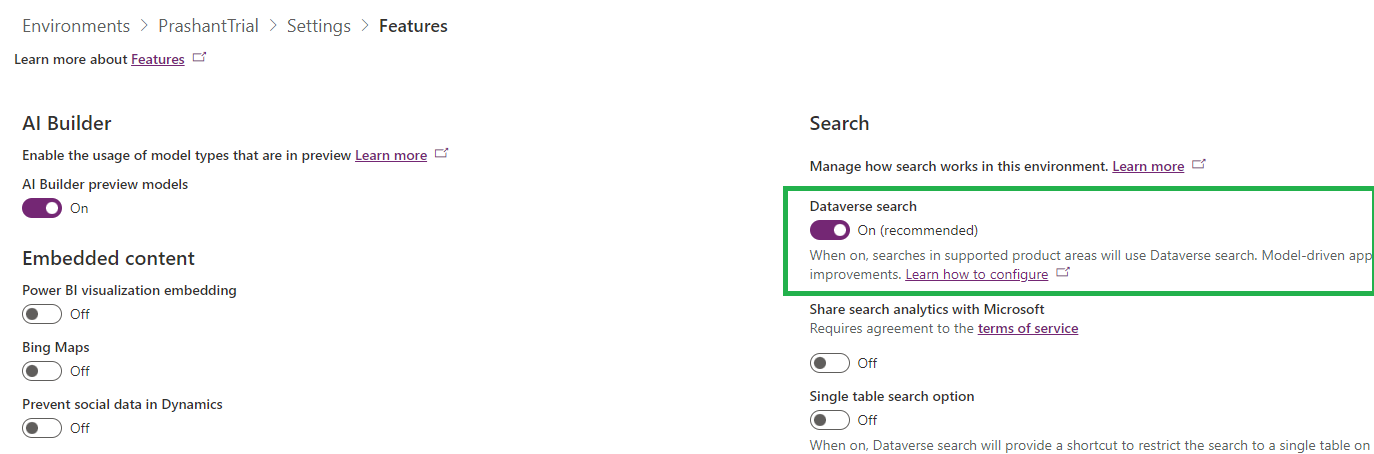This screenshot has width=1374, height=454.
Task: Click Learn more link under AI Builder
Action: (x=391, y=155)
